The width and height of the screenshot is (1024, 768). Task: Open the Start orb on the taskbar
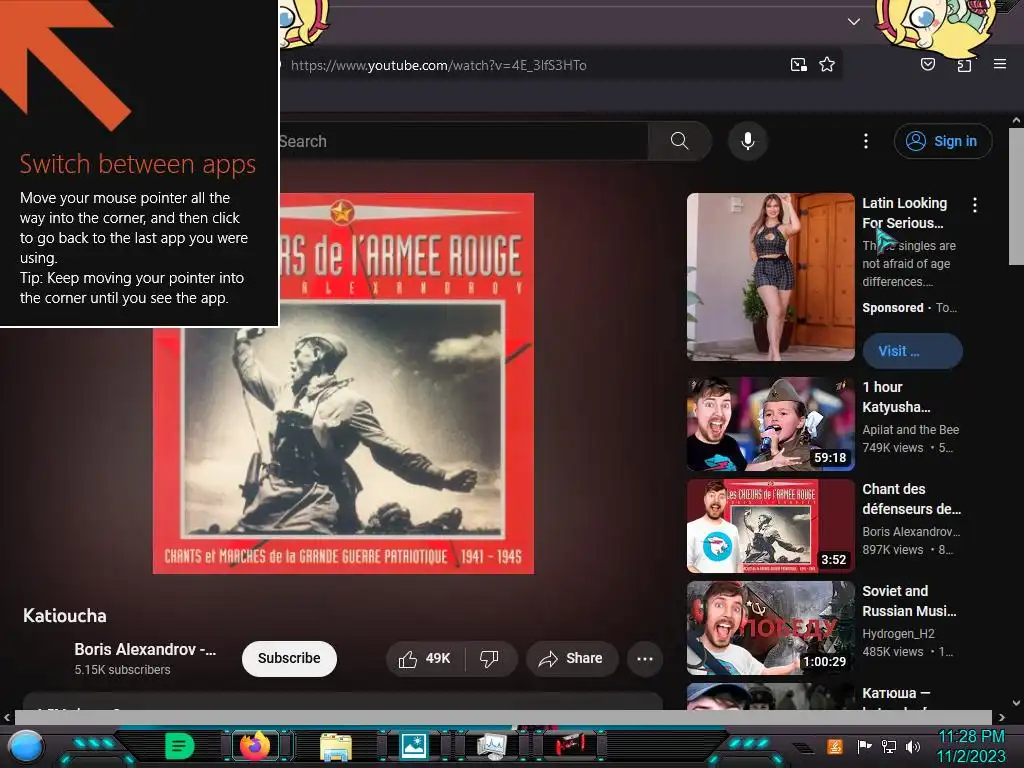pos(26,747)
